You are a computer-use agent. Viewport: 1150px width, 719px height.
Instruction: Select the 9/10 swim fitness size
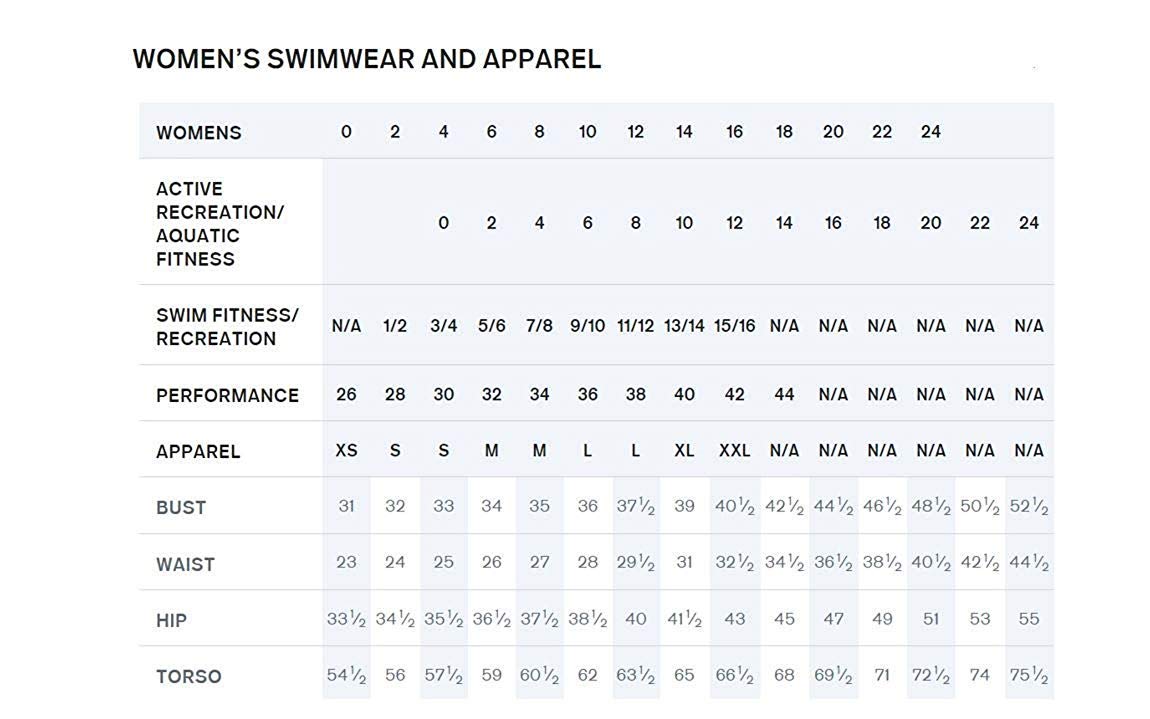tap(587, 326)
